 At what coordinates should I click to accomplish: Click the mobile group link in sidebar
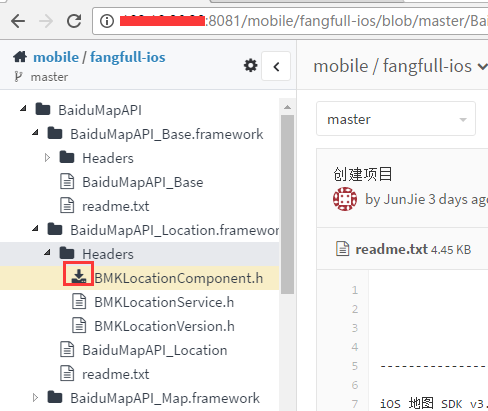56,57
